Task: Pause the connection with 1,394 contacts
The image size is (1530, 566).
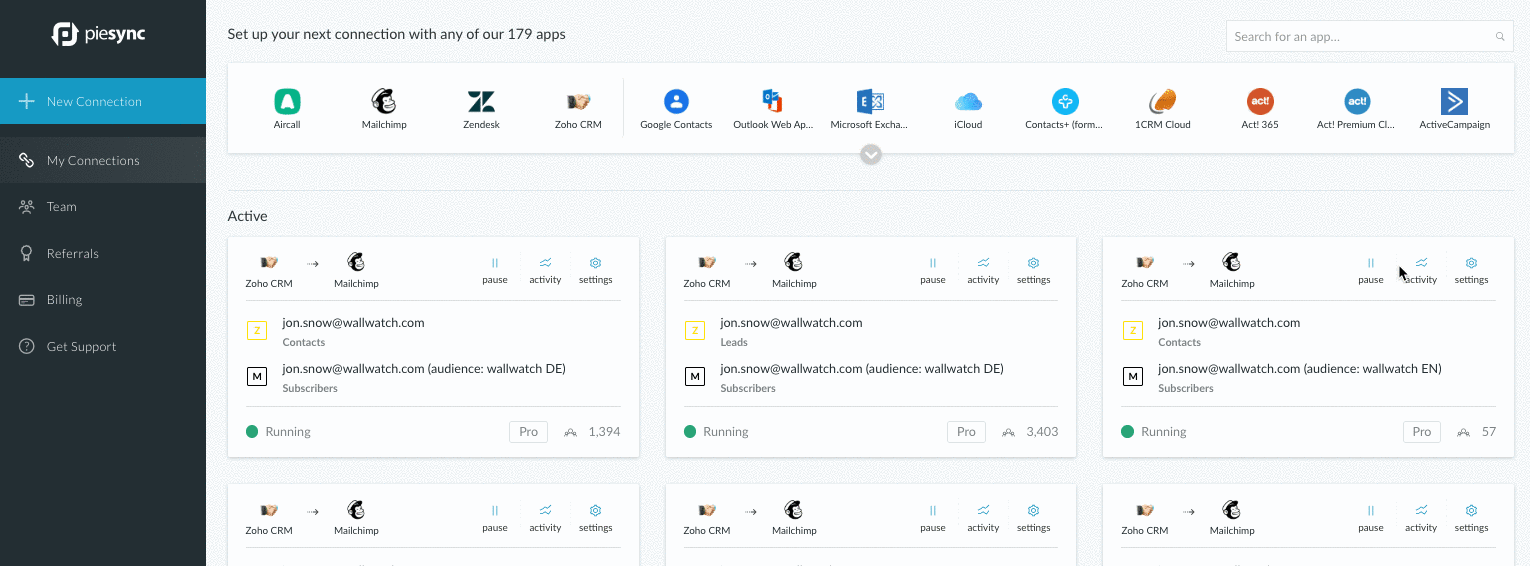Action: tap(494, 270)
